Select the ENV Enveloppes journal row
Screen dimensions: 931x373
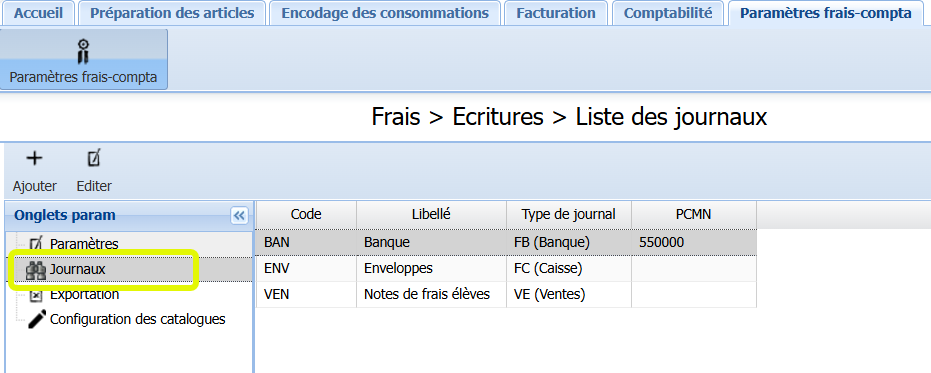[x=506, y=268]
